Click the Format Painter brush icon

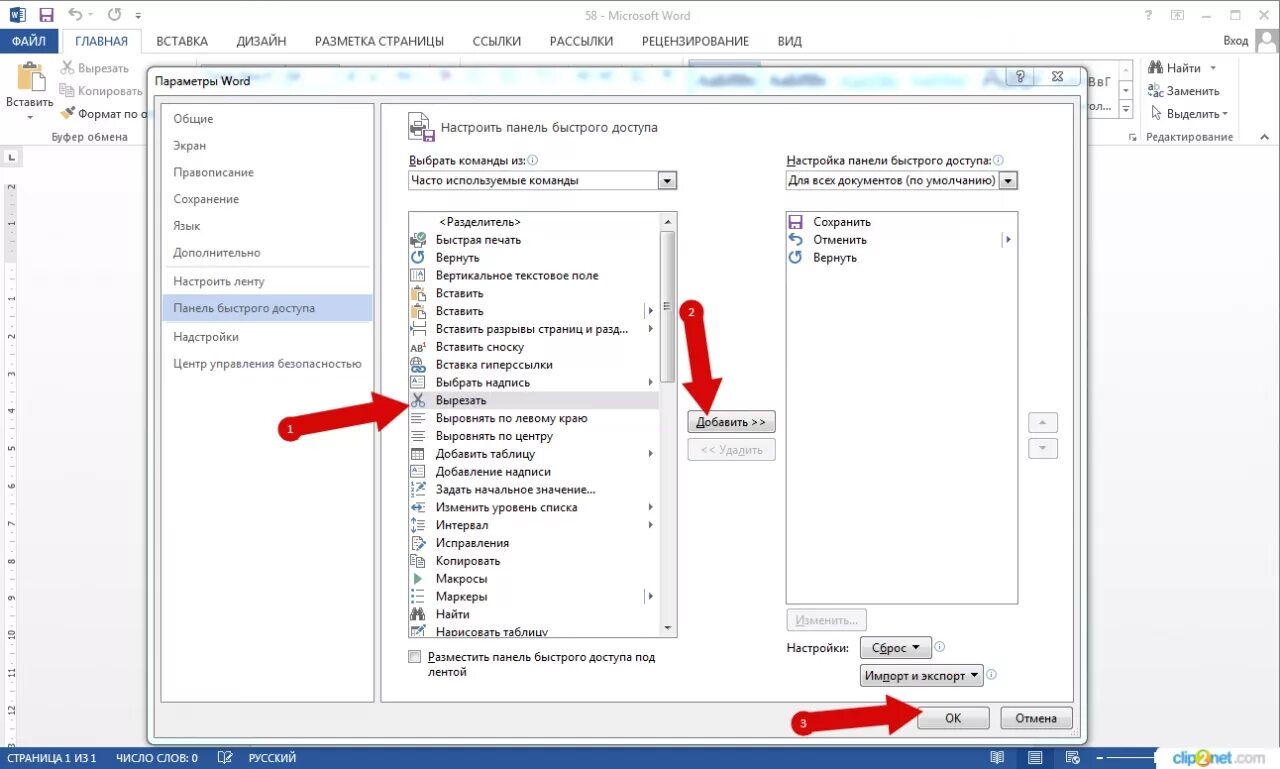[x=68, y=114]
